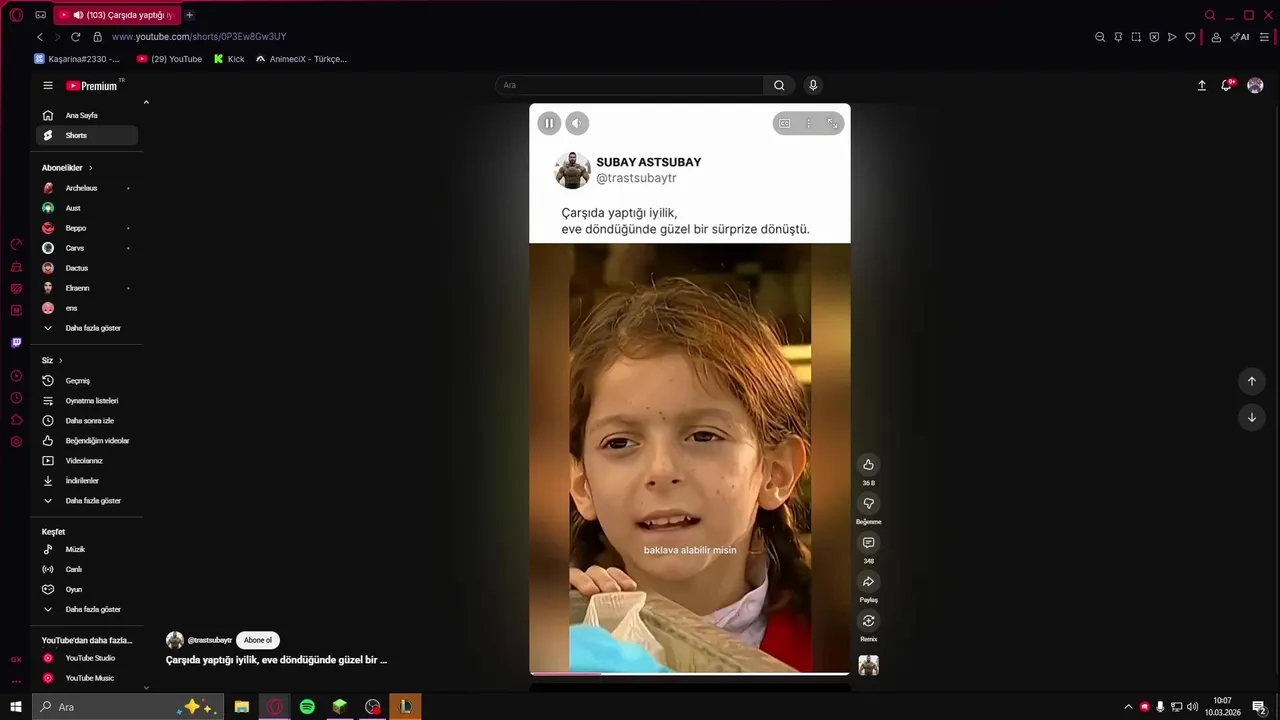Start voice search with the microphone
1280x720 pixels.
(x=813, y=85)
